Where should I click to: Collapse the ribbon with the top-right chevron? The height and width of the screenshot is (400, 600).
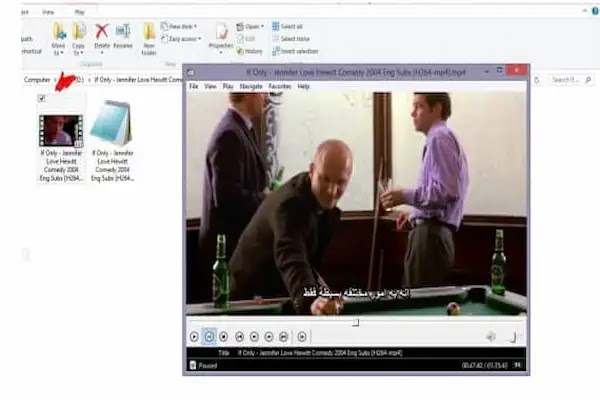click(x=585, y=11)
